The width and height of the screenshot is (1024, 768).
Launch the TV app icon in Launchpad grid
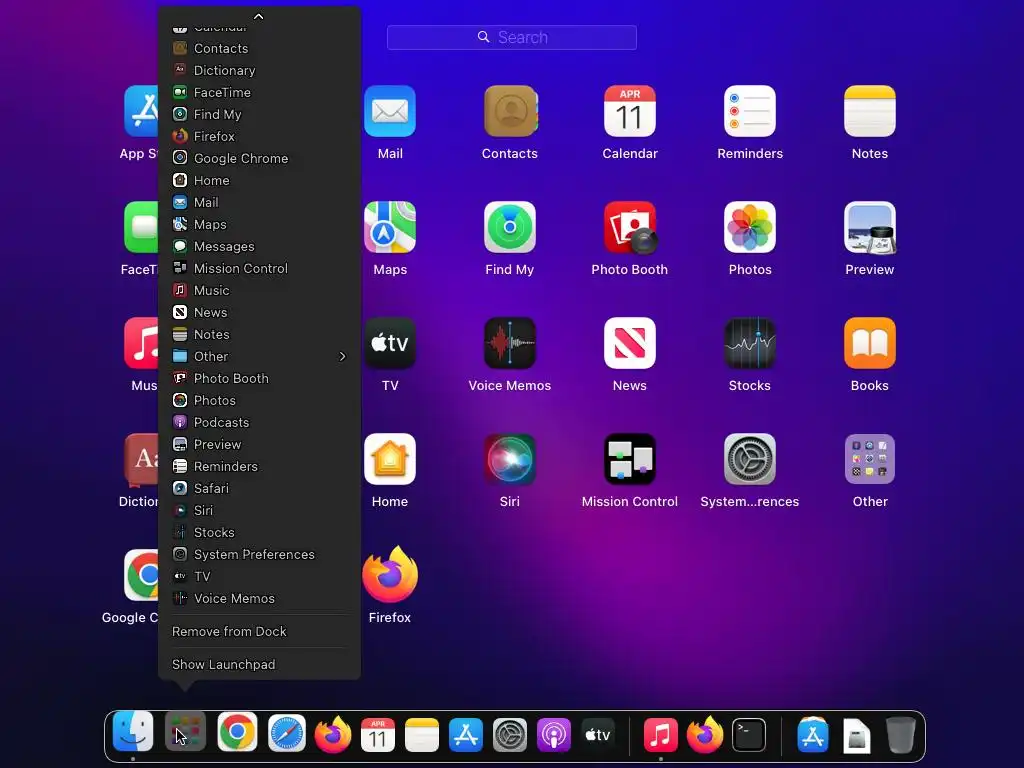tap(390, 343)
